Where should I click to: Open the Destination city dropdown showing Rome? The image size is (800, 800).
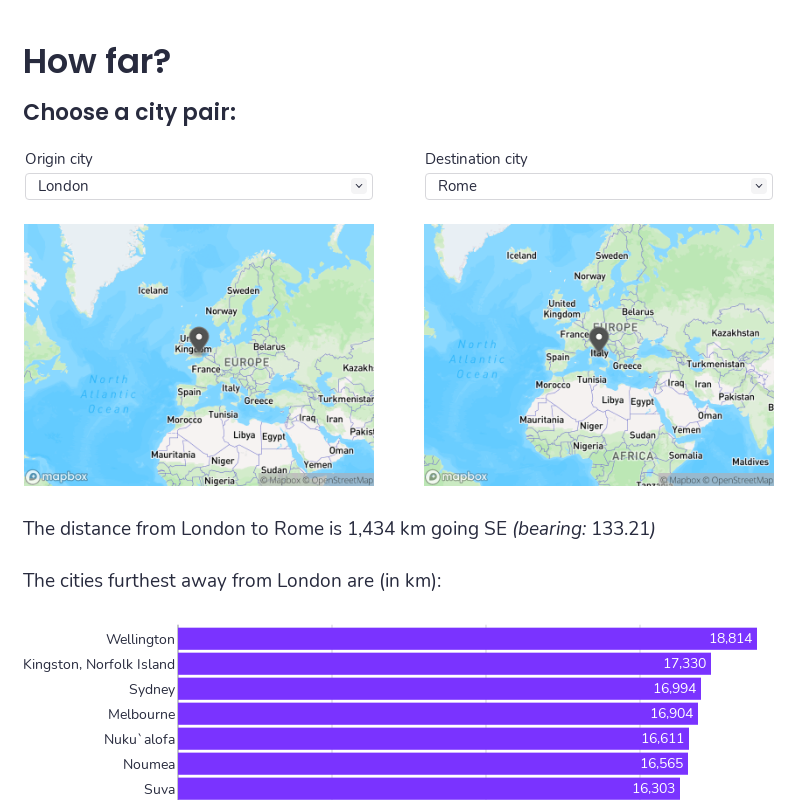pos(598,186)
